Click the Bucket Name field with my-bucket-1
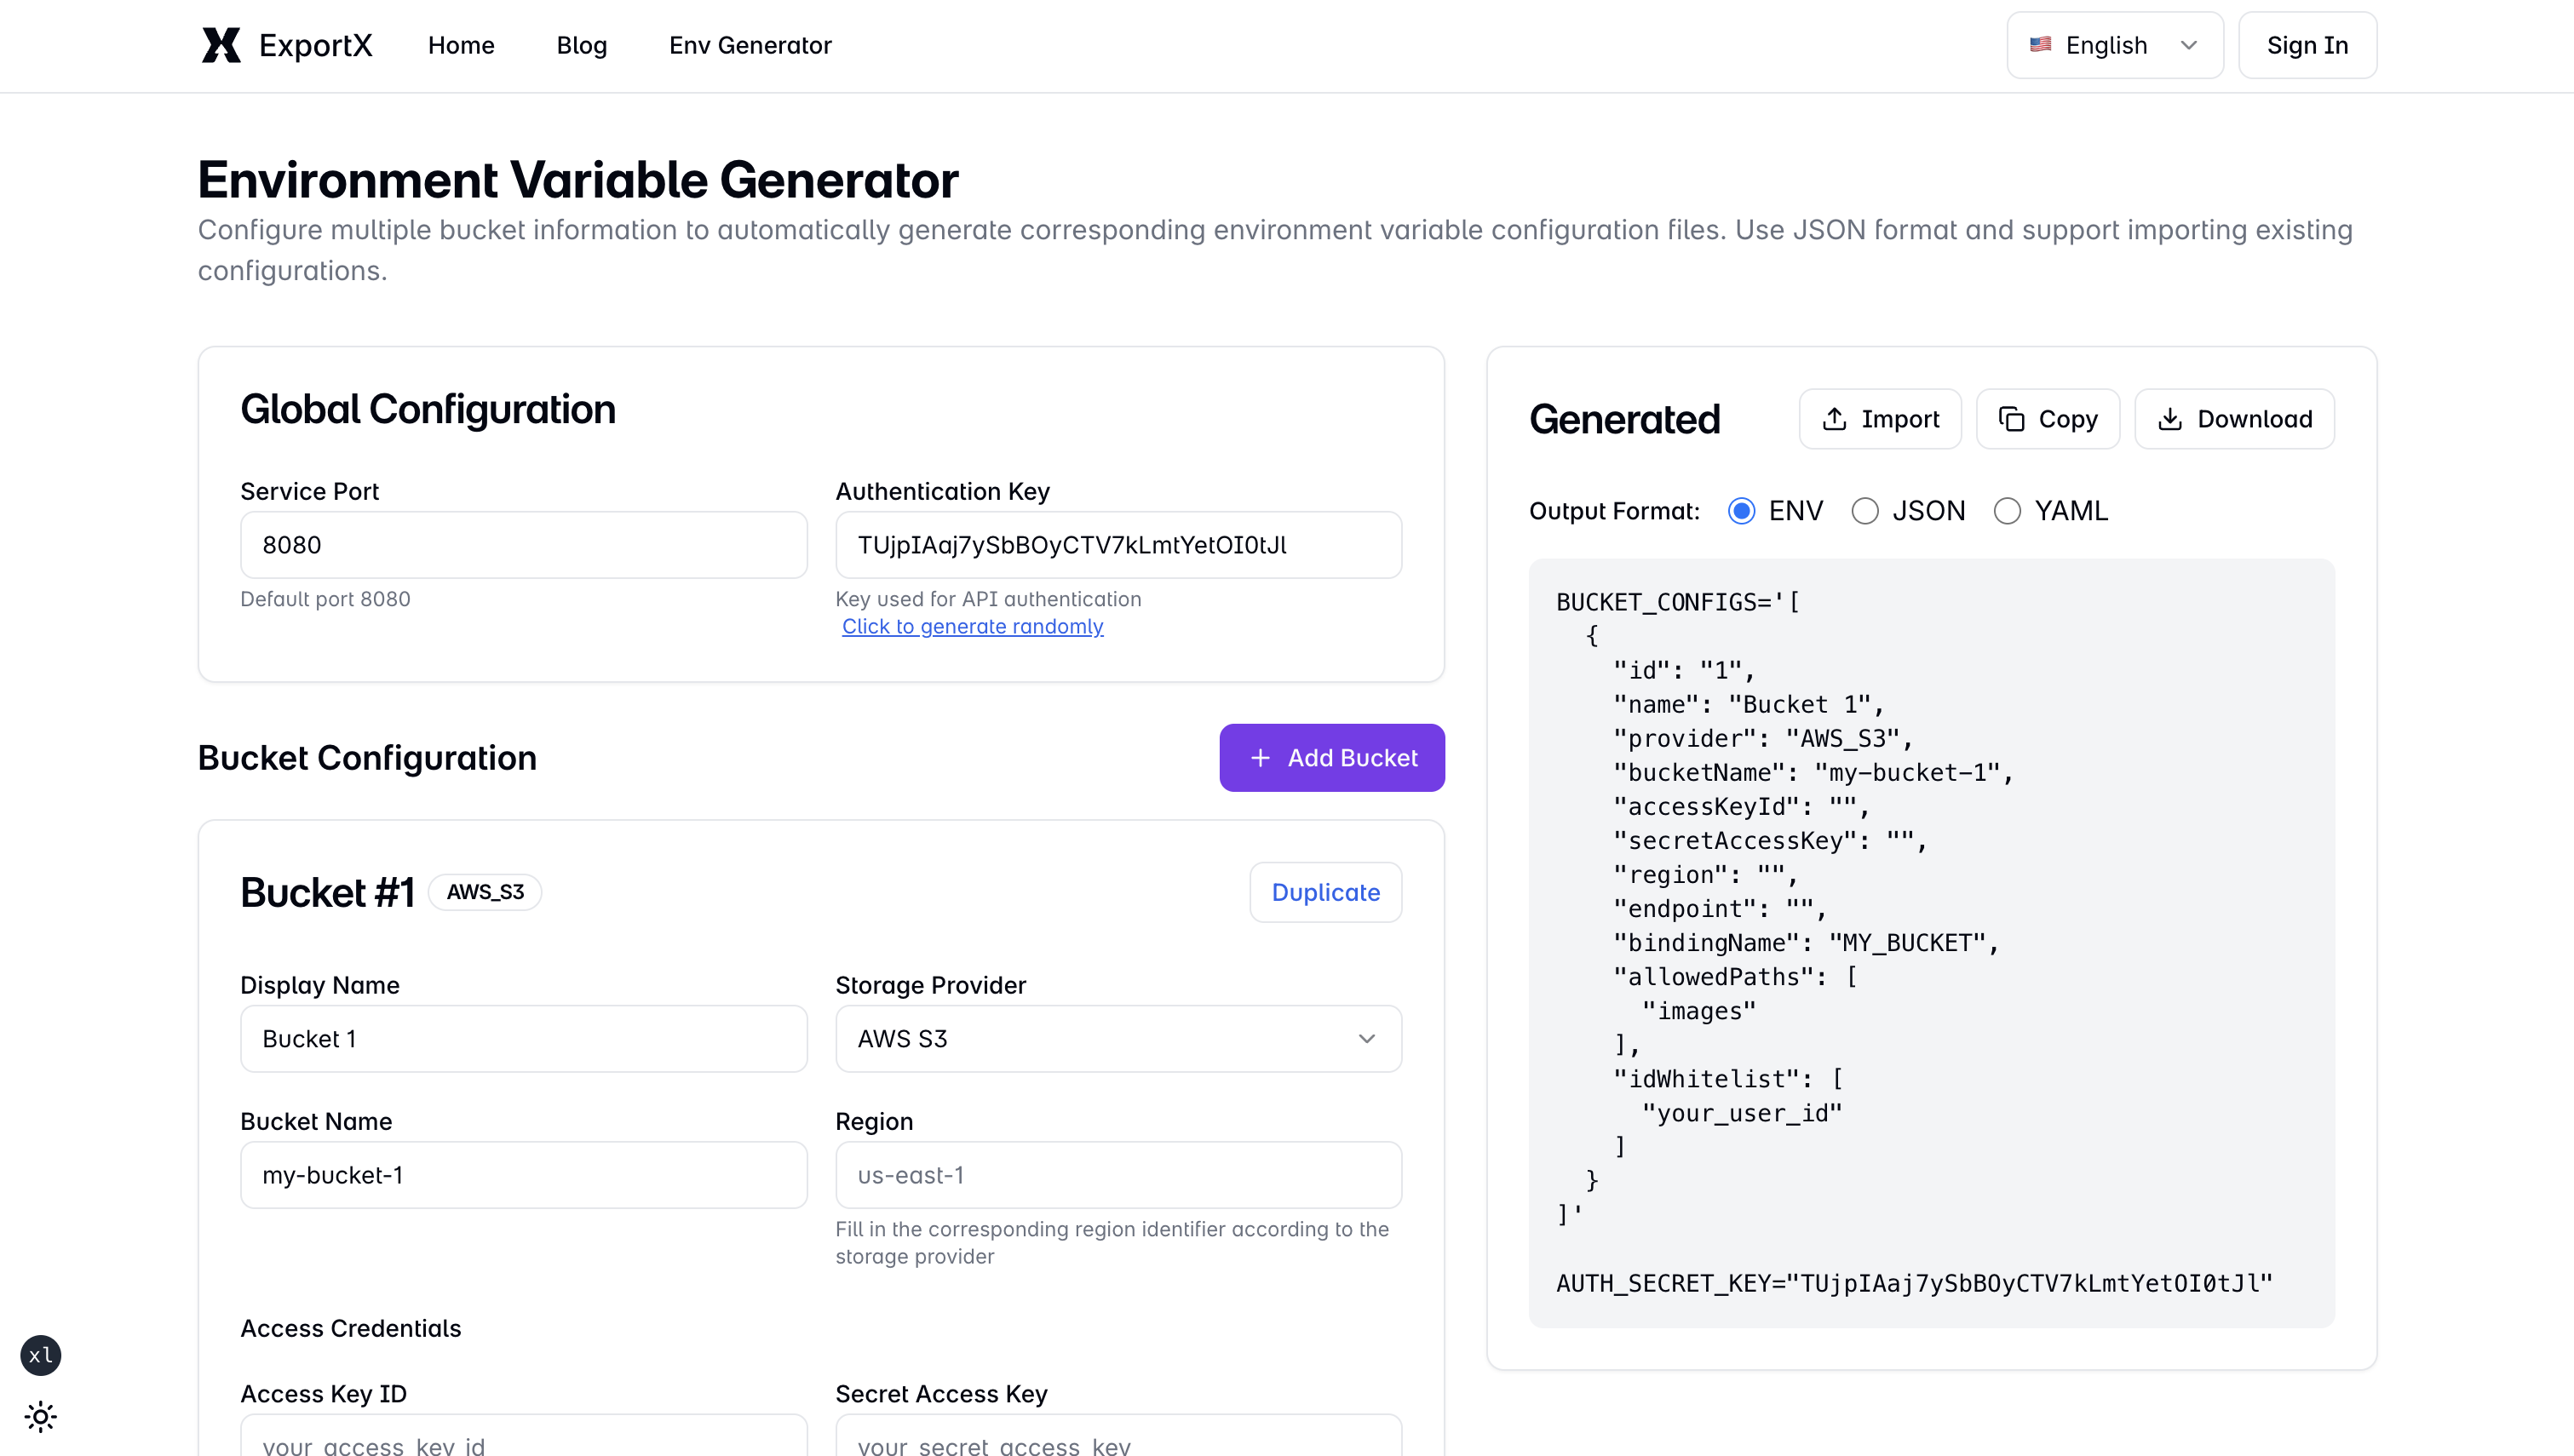The height and width of the screenshot is (1456, 2574). 523,1175
